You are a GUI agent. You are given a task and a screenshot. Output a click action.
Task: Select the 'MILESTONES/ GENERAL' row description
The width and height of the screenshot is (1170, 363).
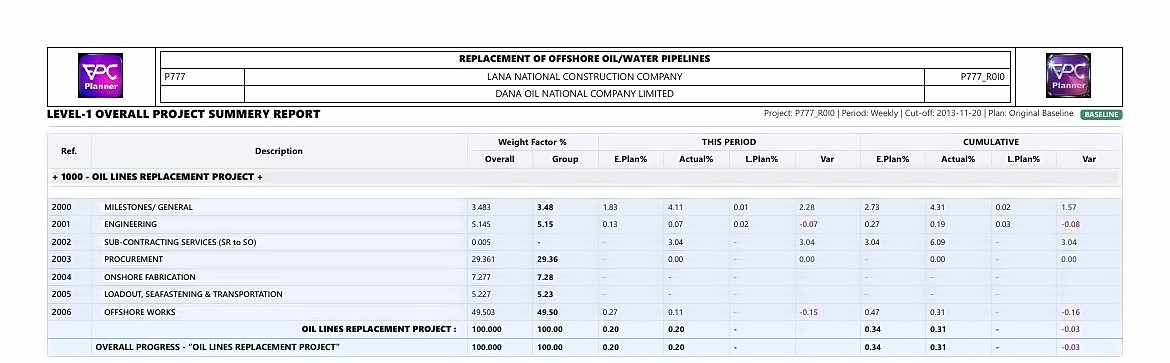(148, 207)
